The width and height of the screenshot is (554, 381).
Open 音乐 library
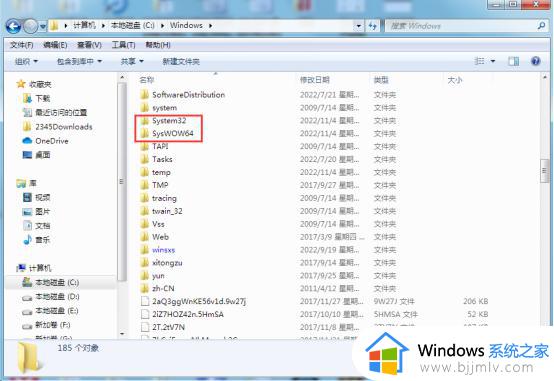pos(36,240)
